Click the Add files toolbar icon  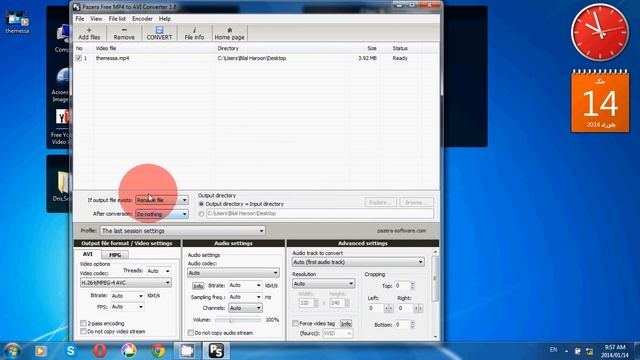(x=89, y=33)
